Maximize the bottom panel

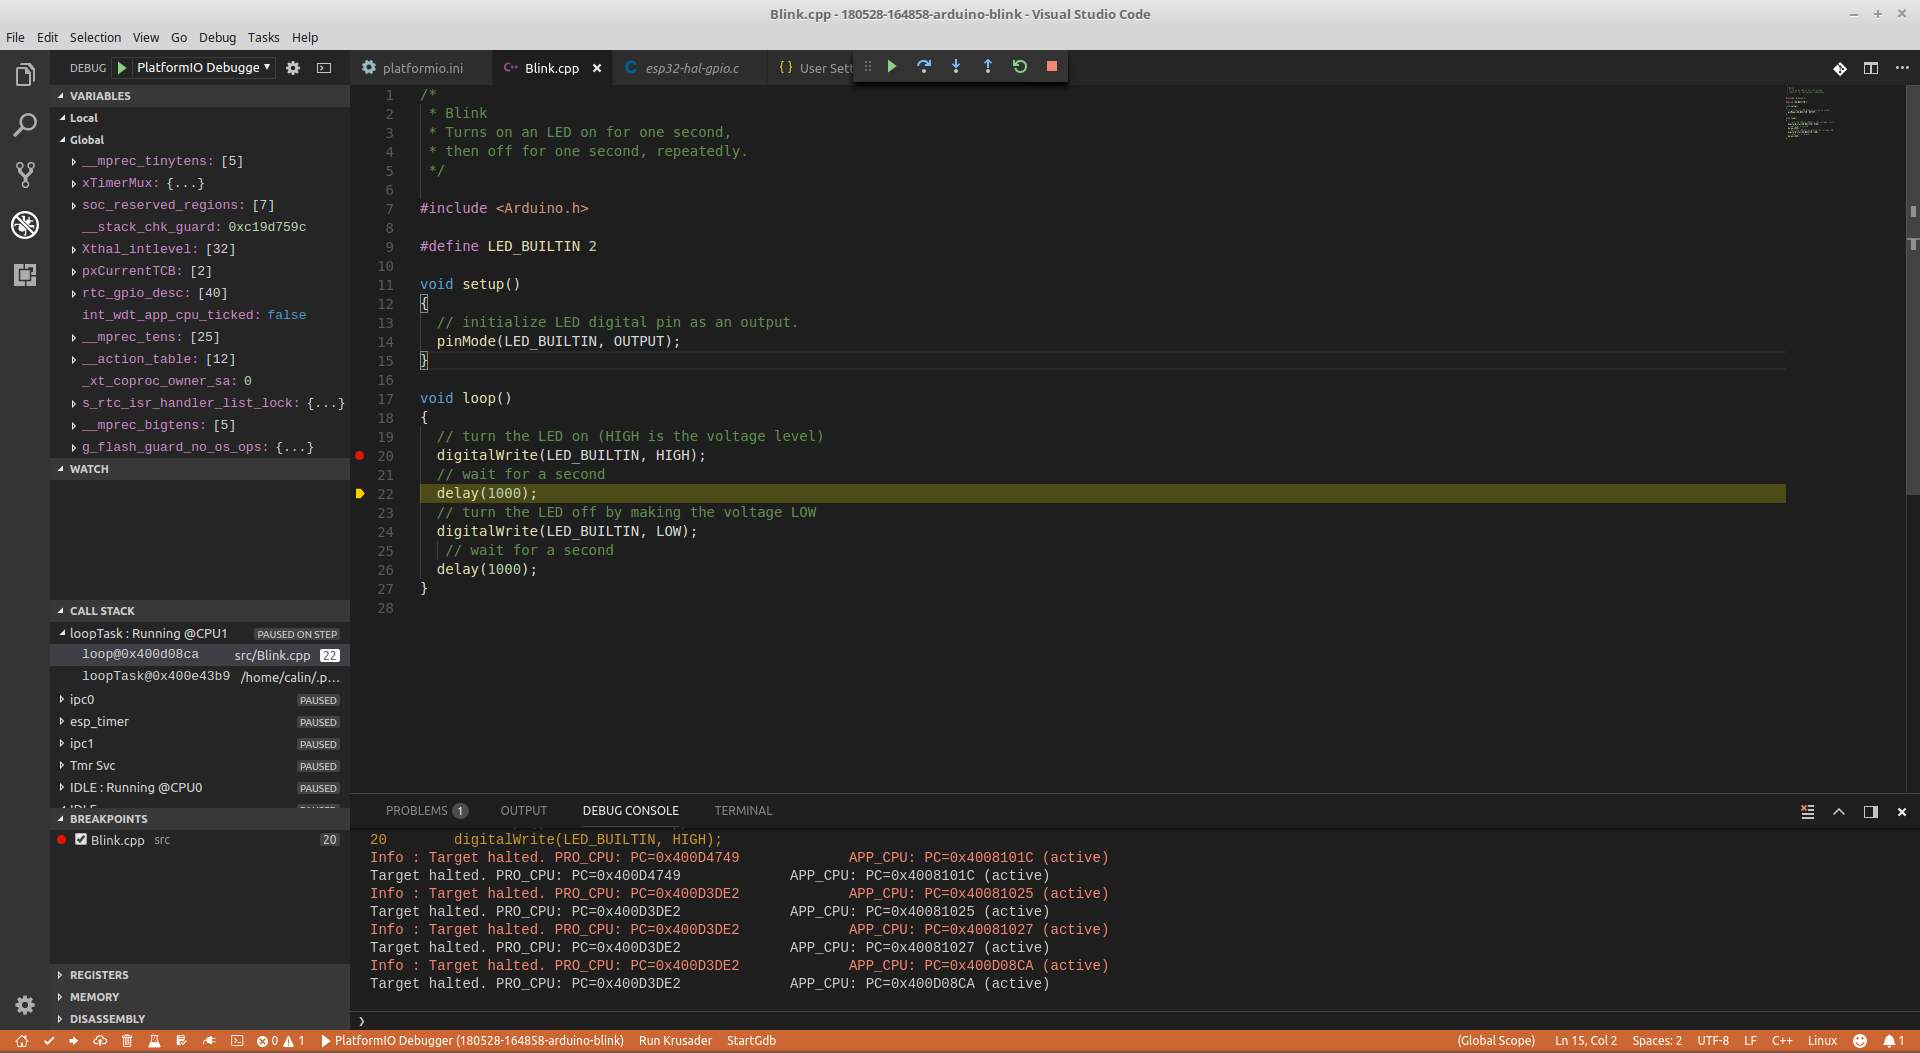(1839, 812)
